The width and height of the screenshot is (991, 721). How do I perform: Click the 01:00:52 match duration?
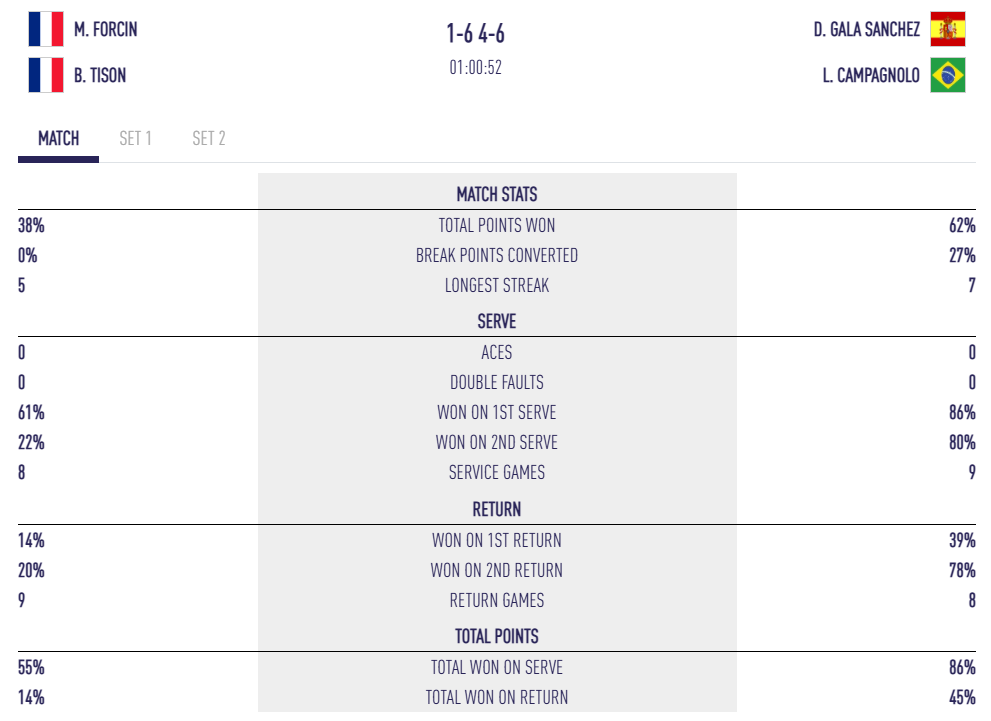pyautogui.click(x=475, y=68)
